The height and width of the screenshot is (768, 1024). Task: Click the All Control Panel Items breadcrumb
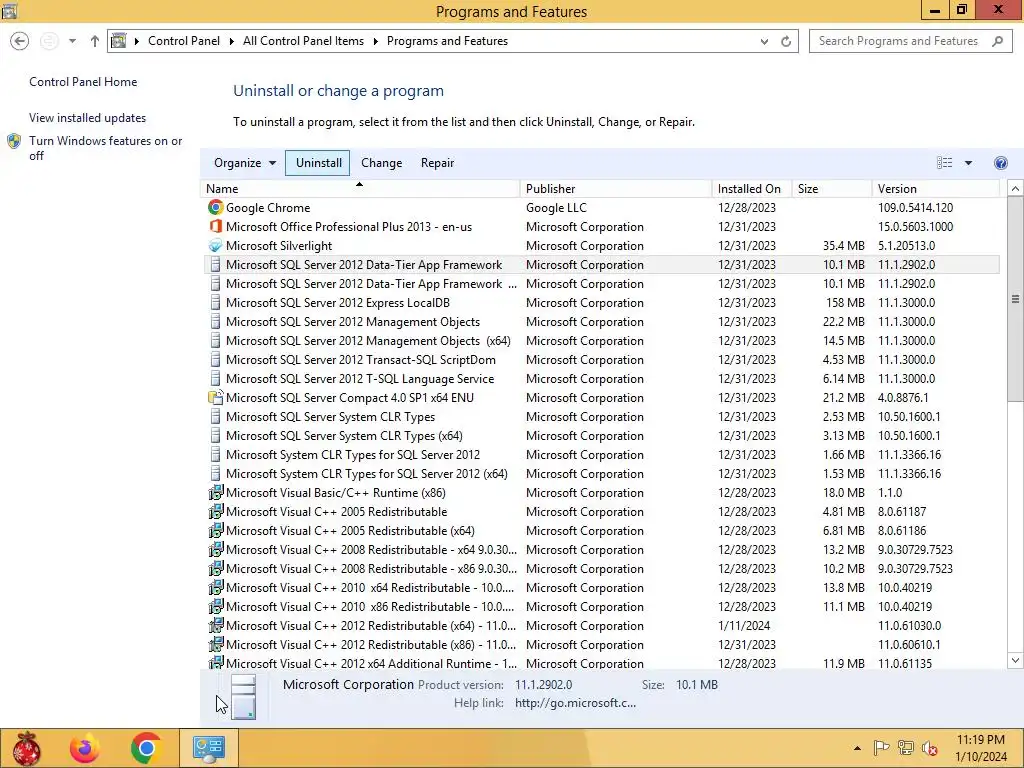point(304,41)
